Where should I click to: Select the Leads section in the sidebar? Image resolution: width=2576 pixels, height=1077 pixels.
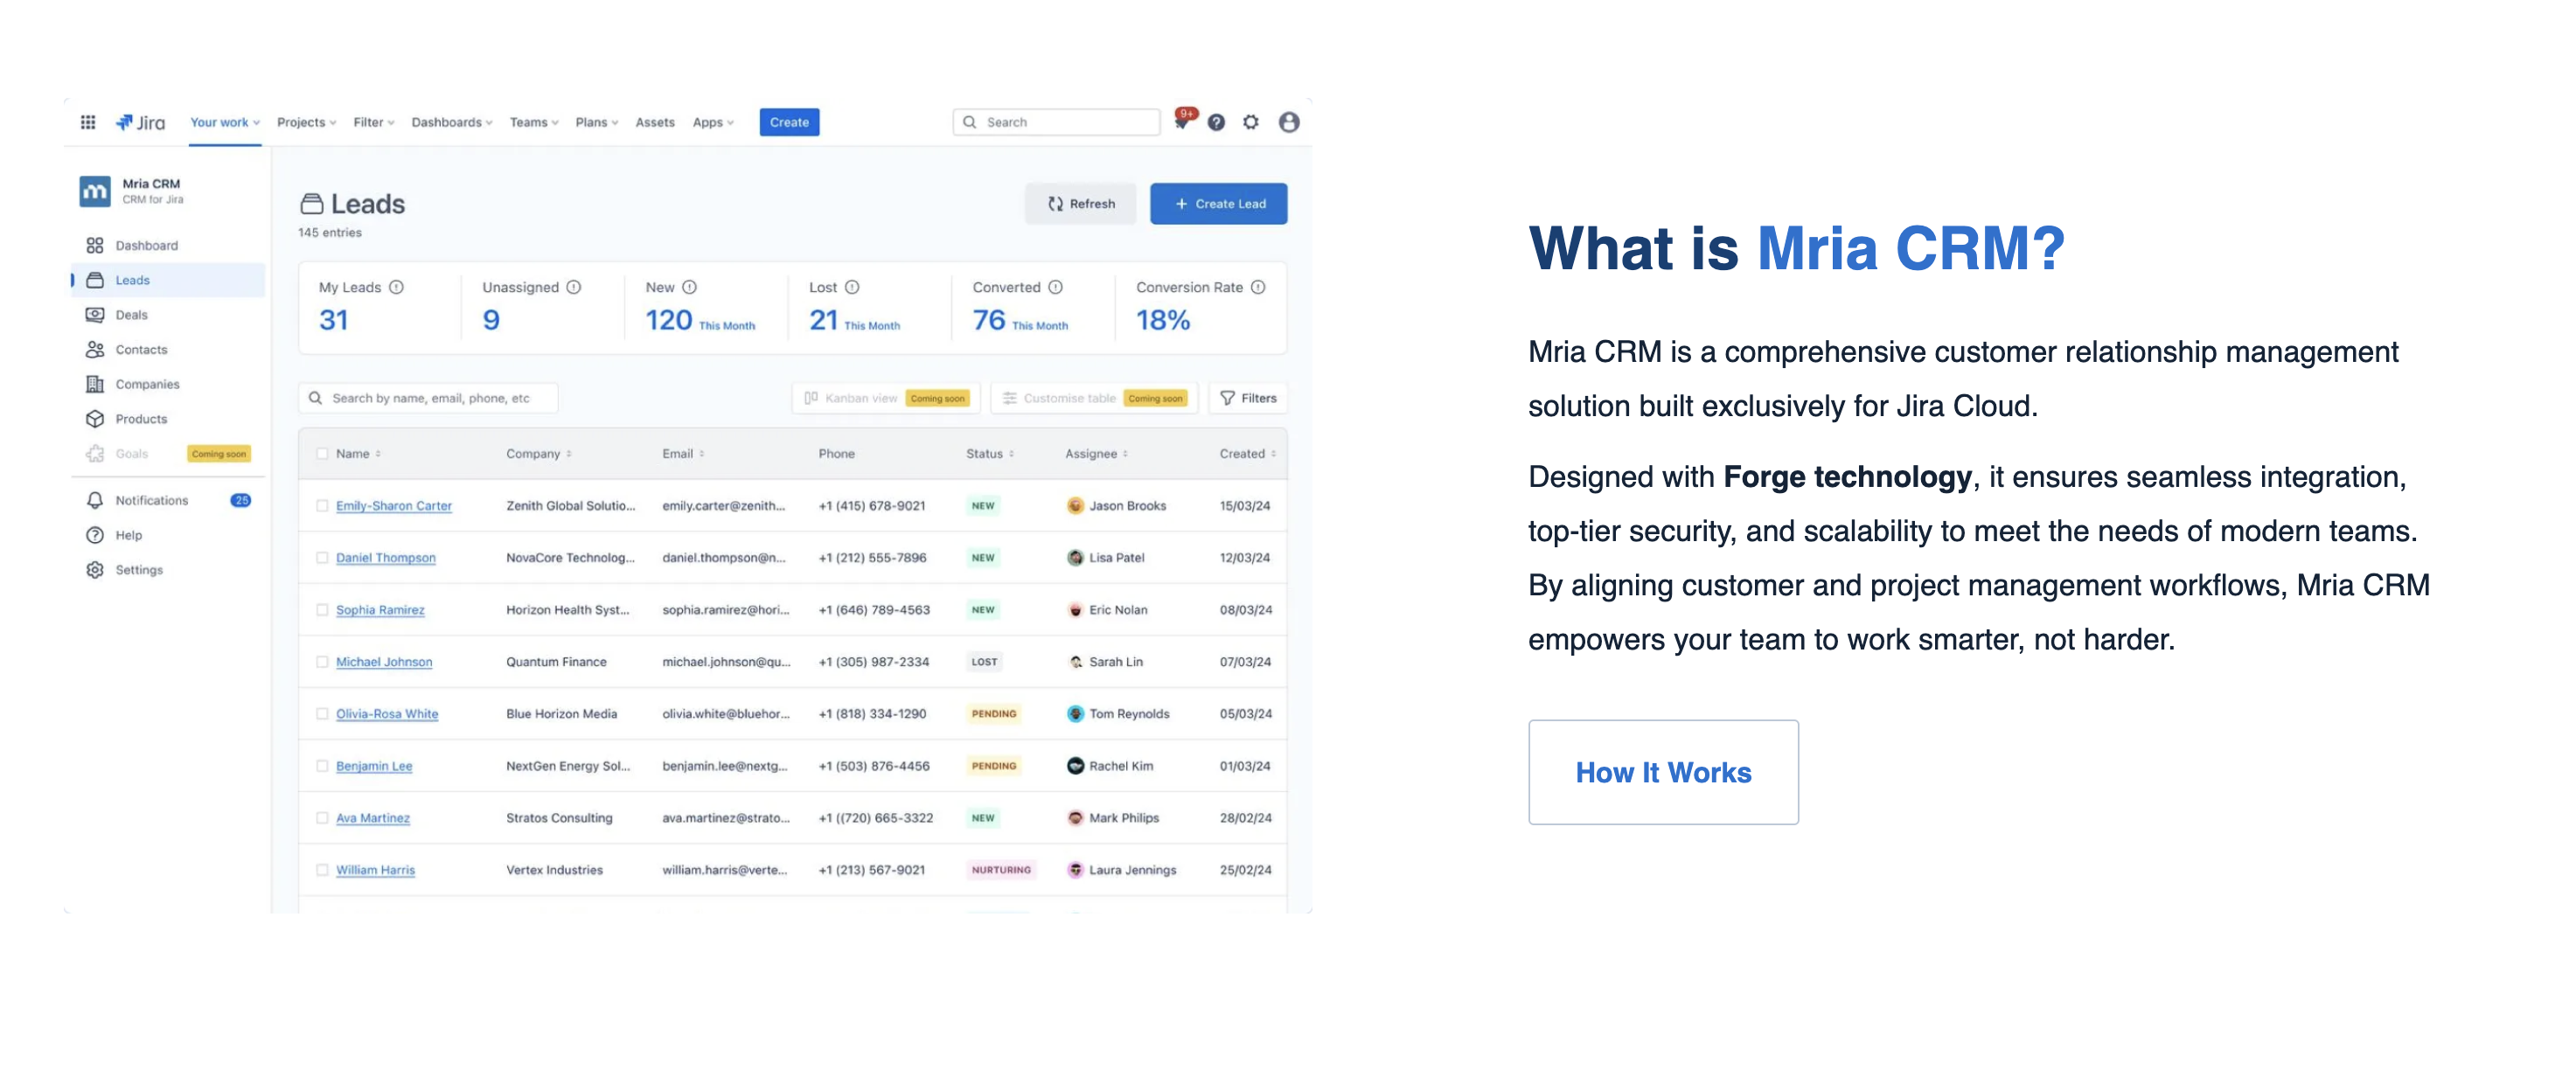[x=133, y=280]
